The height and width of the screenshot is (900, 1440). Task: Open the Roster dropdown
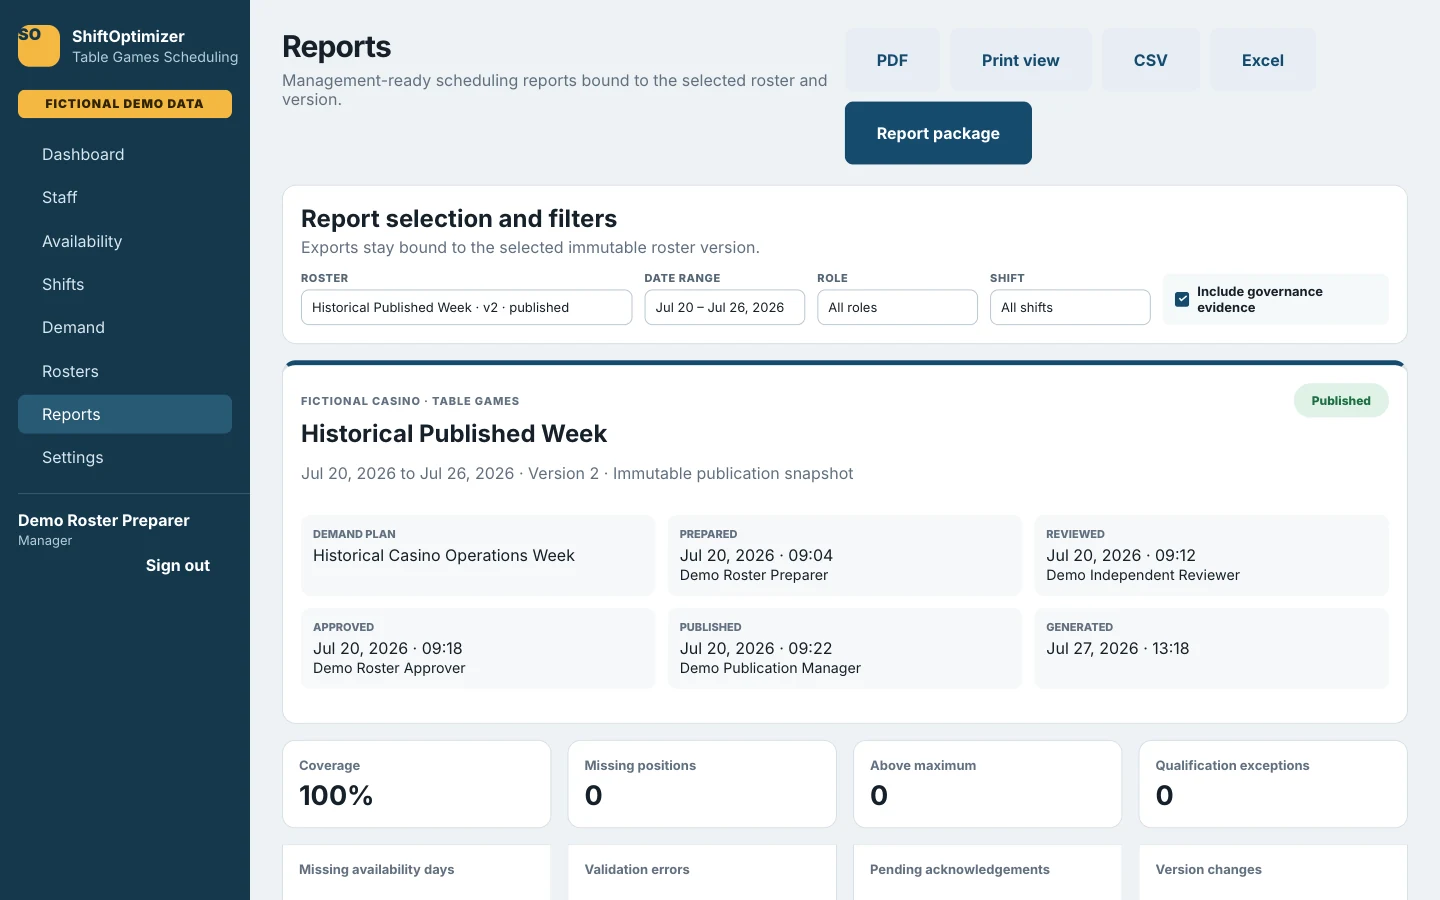(466, 307)
